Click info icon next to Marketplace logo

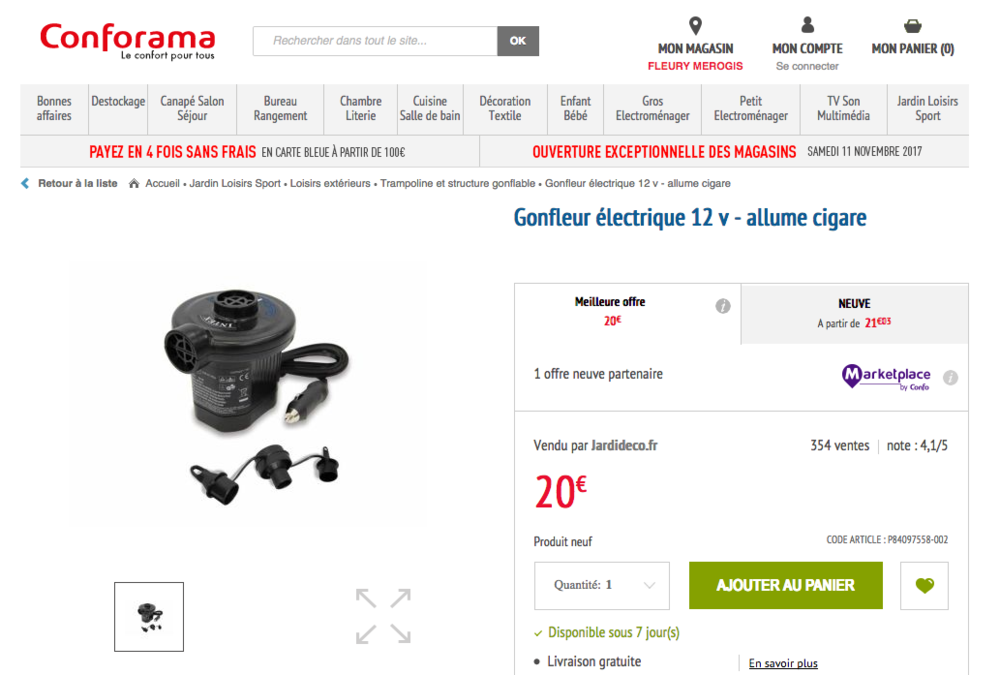point(950,377)
